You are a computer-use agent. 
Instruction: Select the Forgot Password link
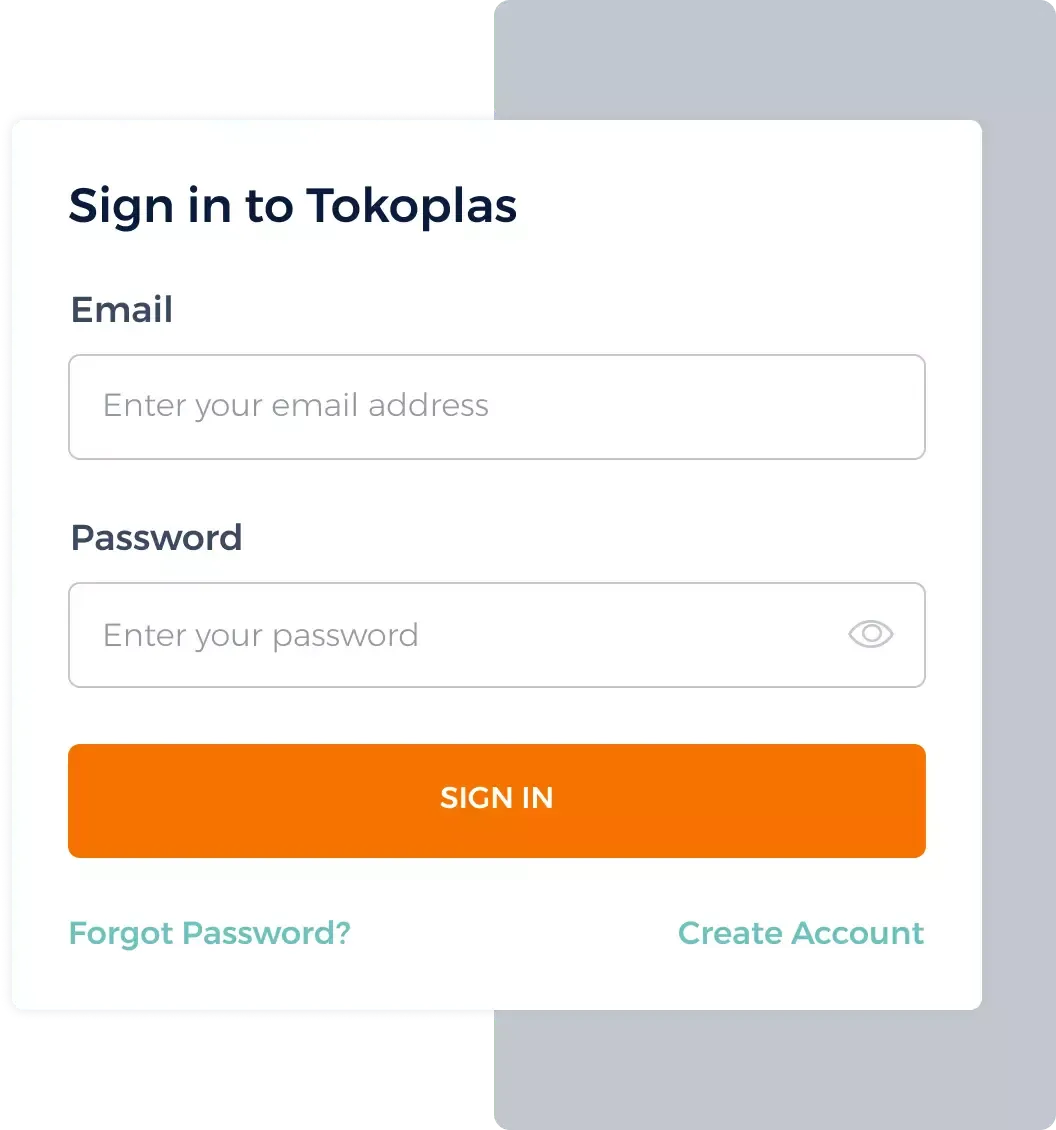tap(209, 932)
